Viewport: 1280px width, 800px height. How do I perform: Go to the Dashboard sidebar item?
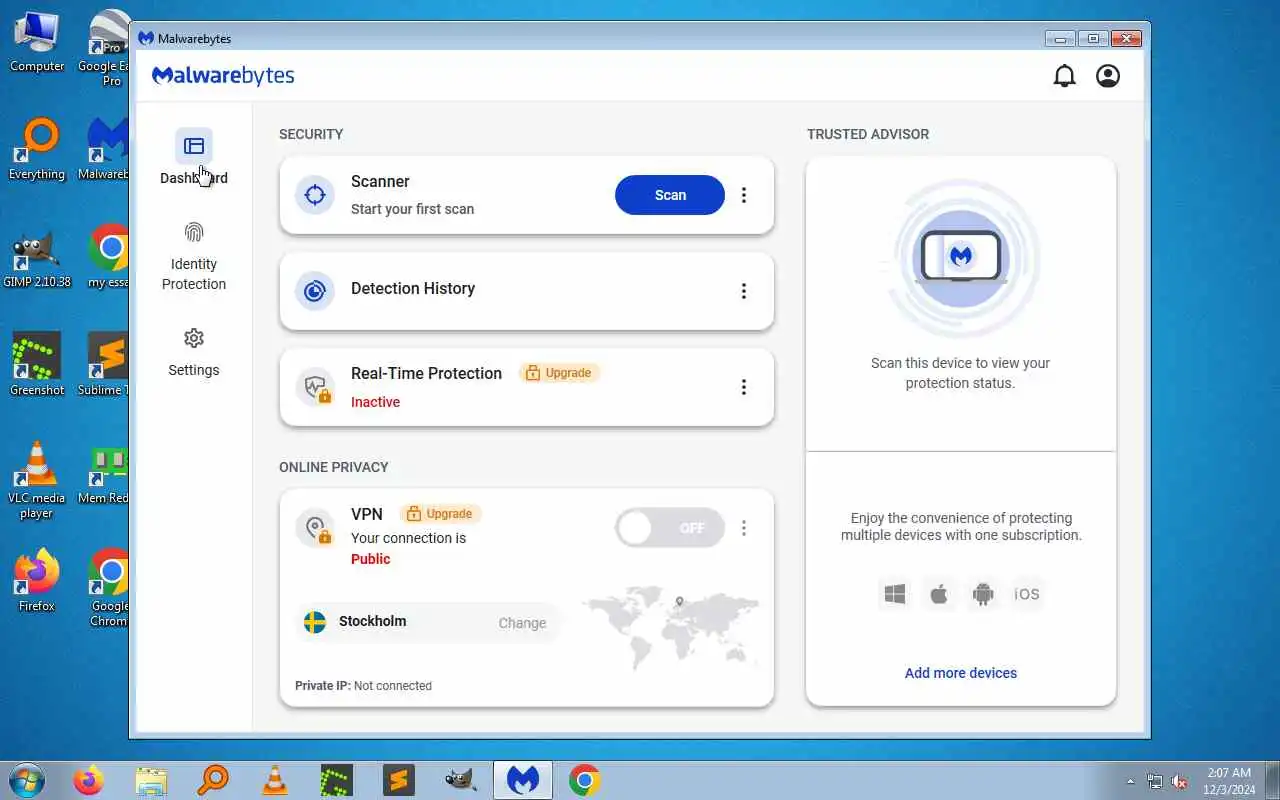pyautogui.click(x=194, y=158)
